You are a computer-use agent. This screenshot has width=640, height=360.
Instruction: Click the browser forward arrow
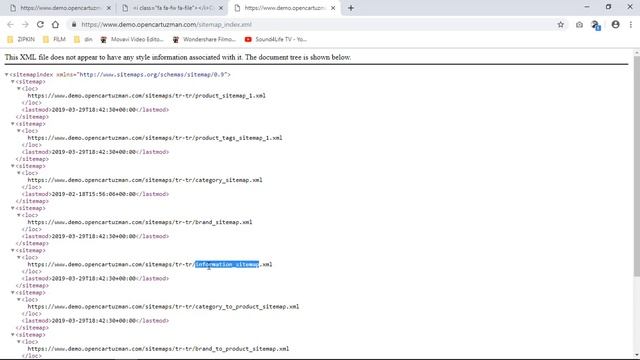click(25, 24)
